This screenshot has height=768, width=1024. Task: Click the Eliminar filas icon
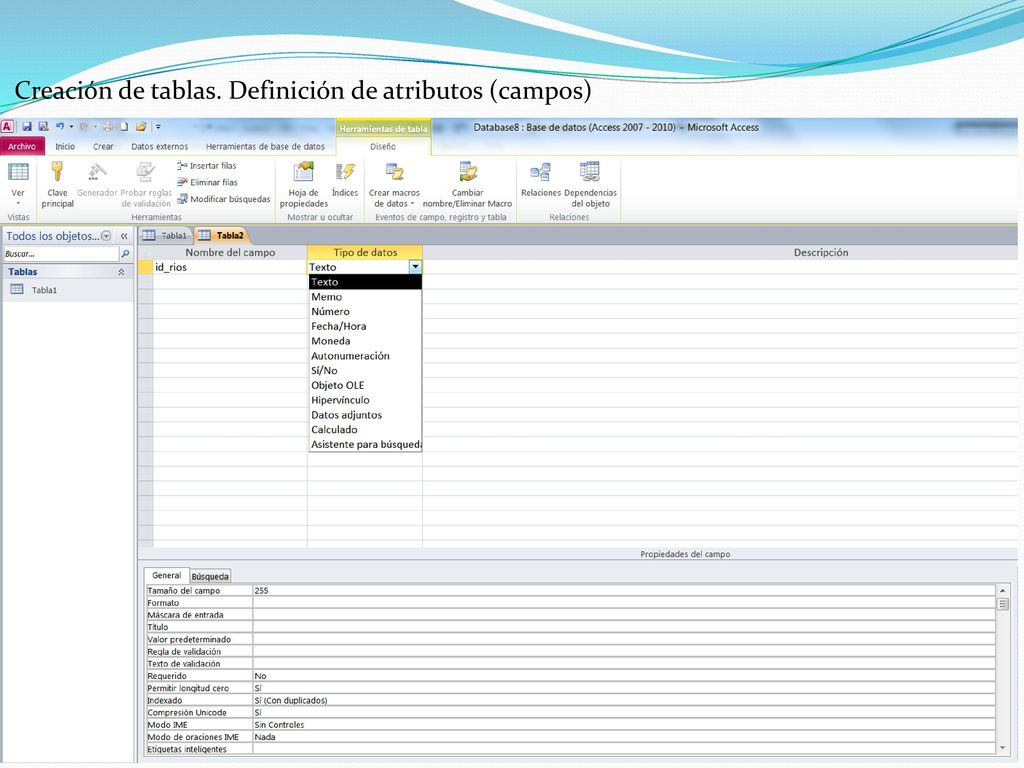pos(182,182)
